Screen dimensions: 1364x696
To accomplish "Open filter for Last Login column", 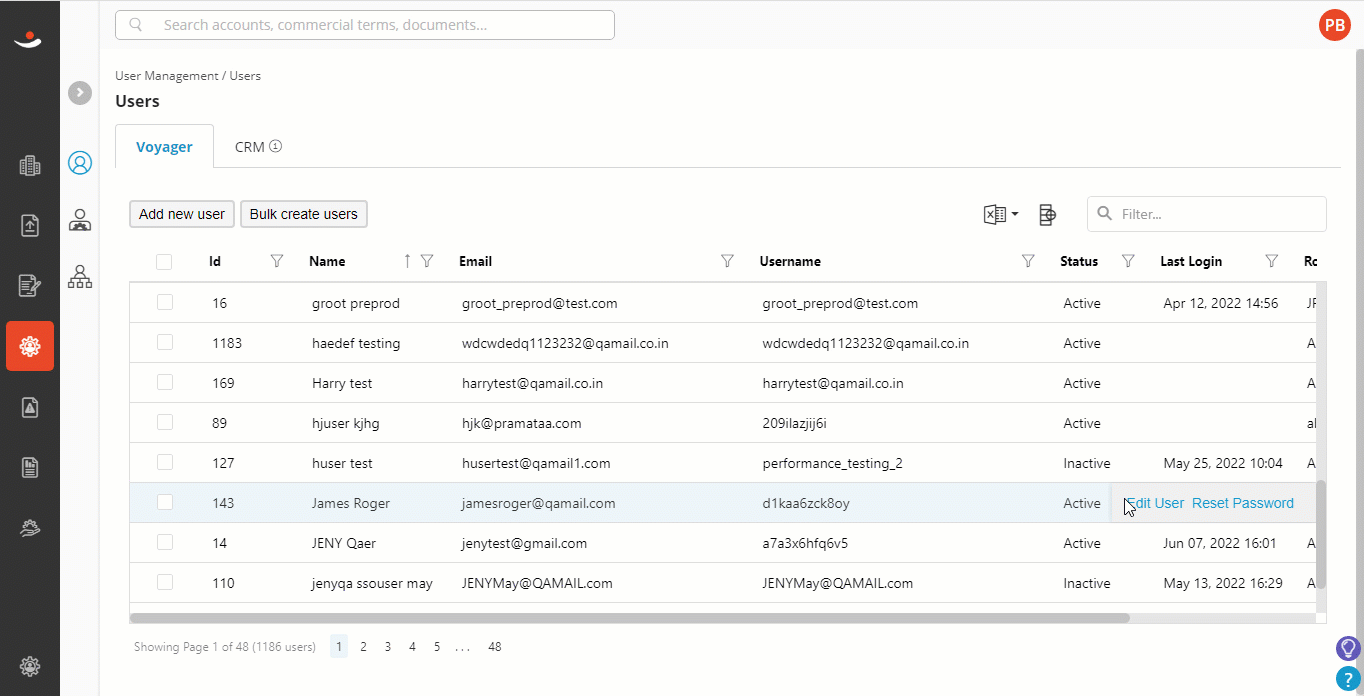I will pyautogui.click(x=1272, y=261).
